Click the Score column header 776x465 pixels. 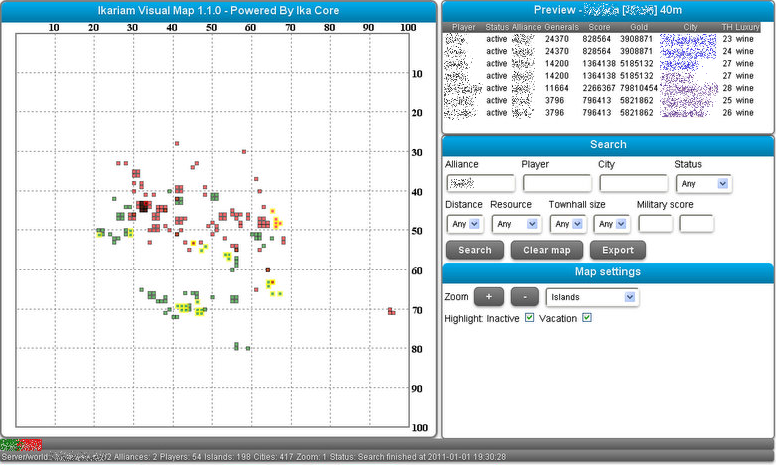click(x=600, y=26)
